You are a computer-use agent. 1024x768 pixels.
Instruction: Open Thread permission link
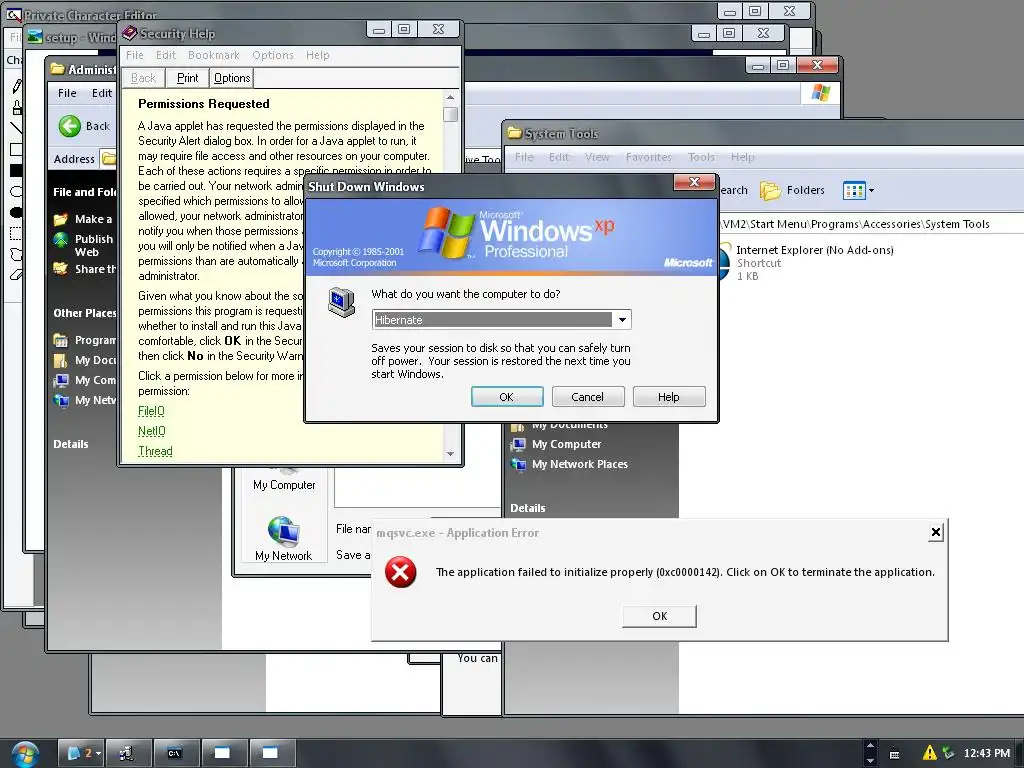[155, 451]
